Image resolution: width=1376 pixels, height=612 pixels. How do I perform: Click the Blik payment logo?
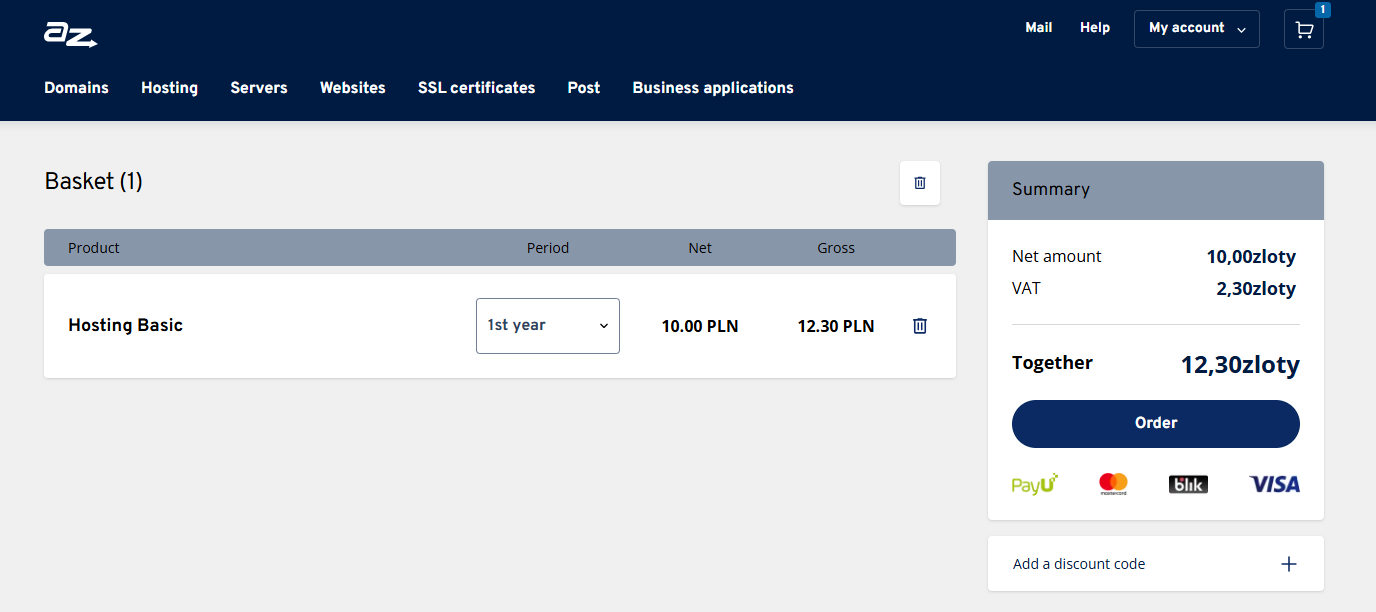coord(1188,484)
